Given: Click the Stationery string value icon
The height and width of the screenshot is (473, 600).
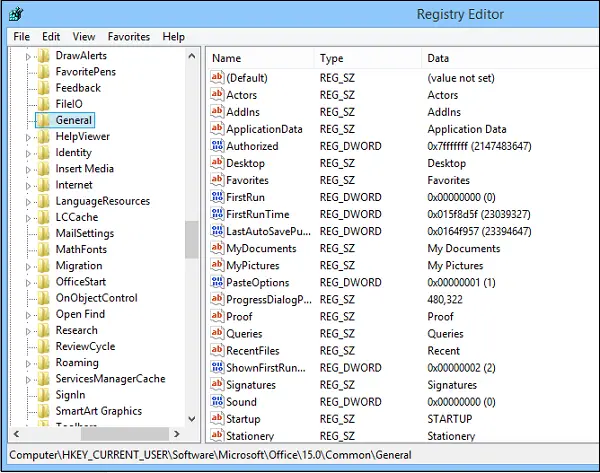Looking at the screenshot, I should tap(217, 435).
